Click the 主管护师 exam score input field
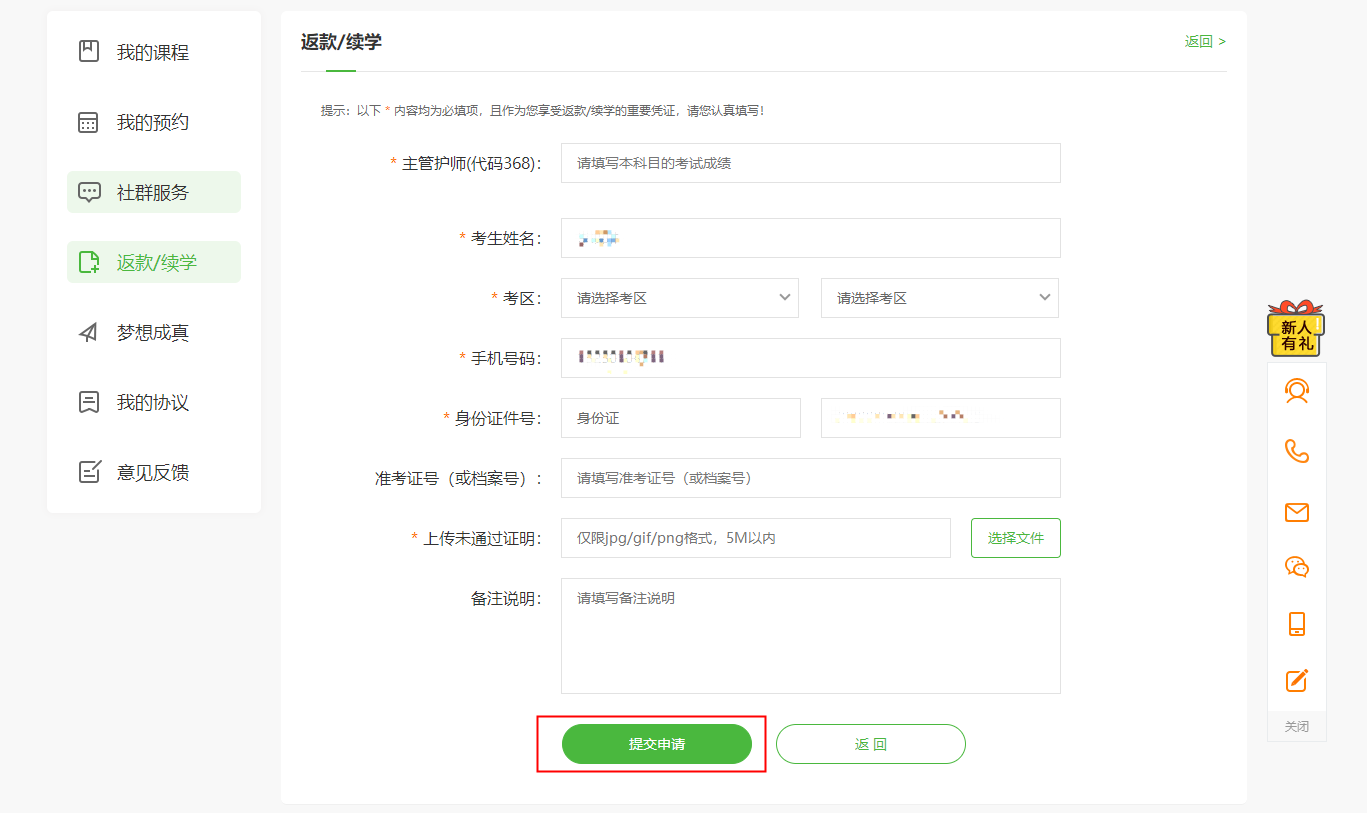This screenshot has width=1367, height=813. (810, 163)
